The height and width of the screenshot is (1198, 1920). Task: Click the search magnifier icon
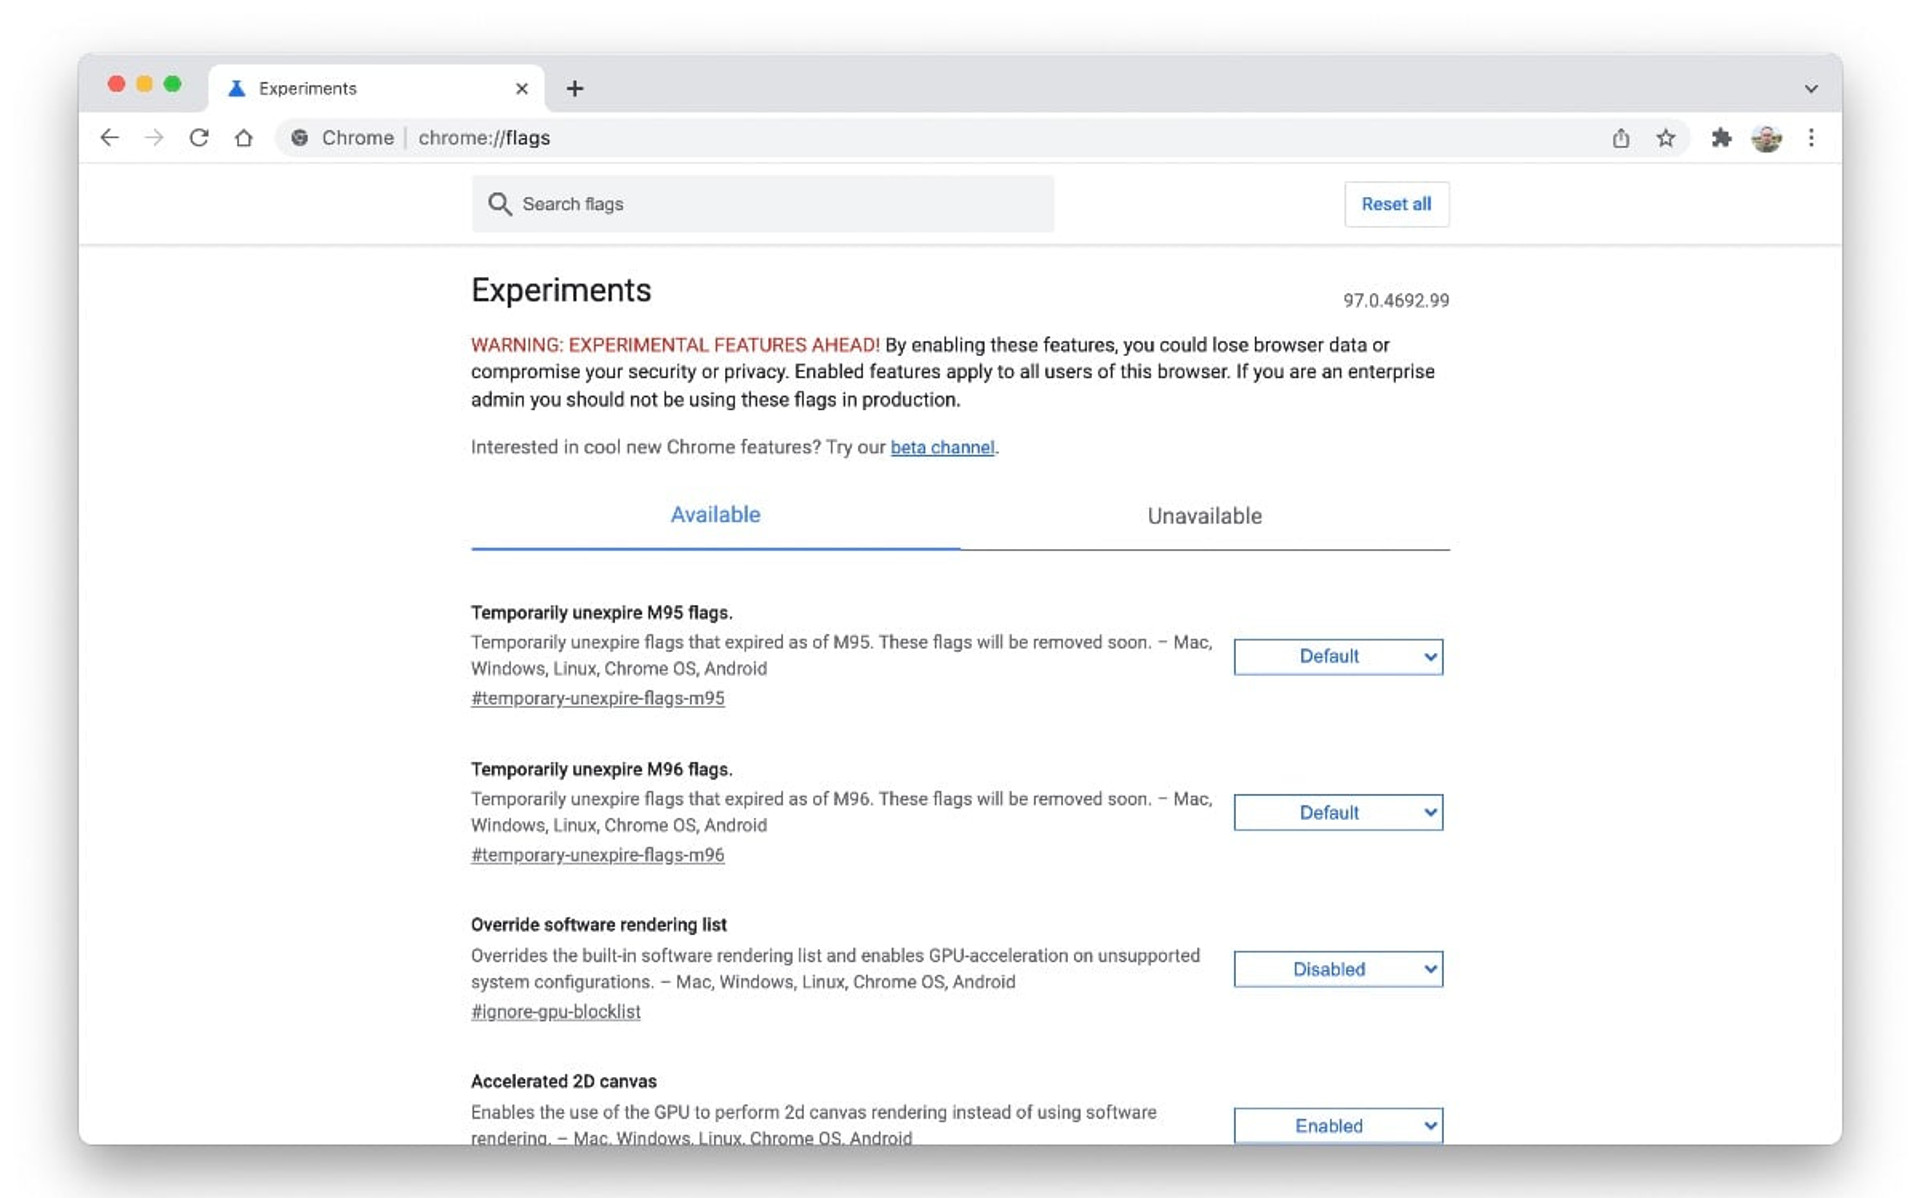[x=500, y=204]
